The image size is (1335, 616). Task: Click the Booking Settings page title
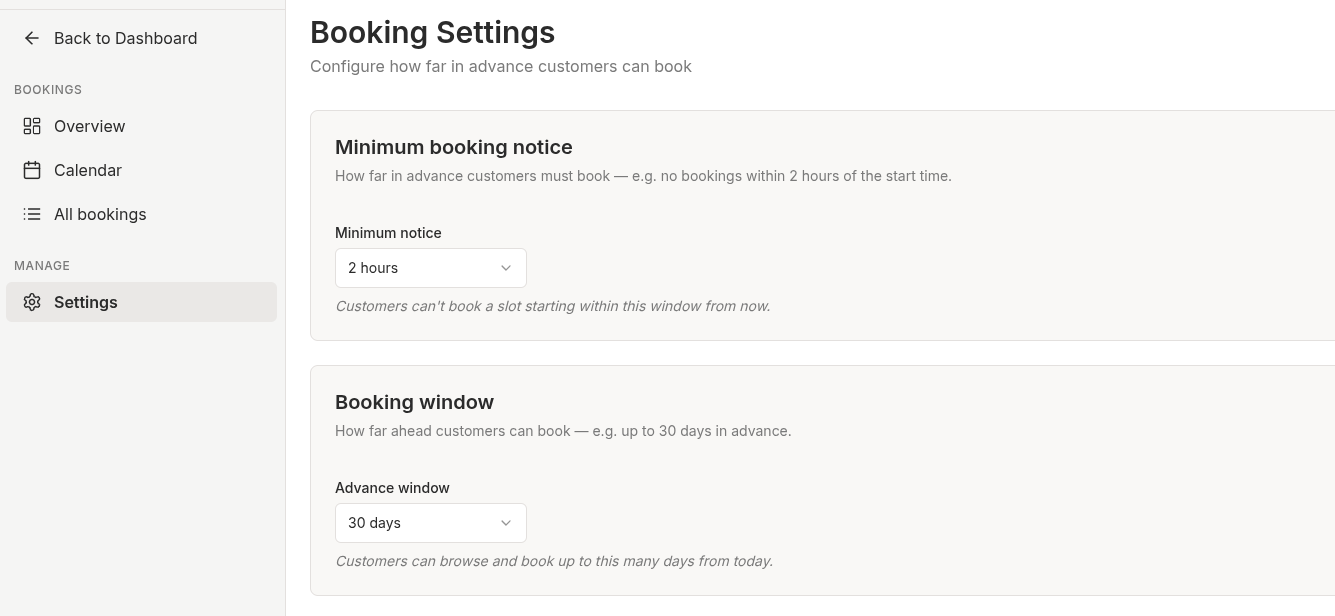pos(432,32)
